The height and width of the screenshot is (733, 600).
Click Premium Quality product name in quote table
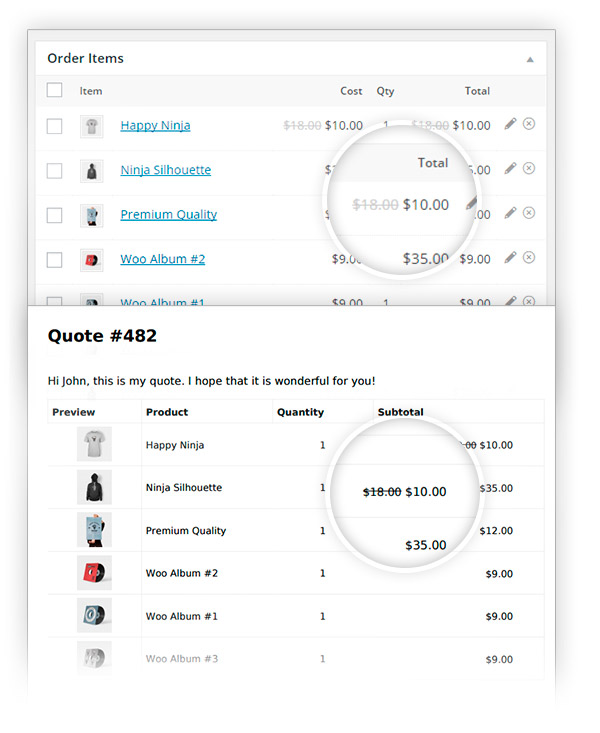pyautogui.click(x=186, y=531)
